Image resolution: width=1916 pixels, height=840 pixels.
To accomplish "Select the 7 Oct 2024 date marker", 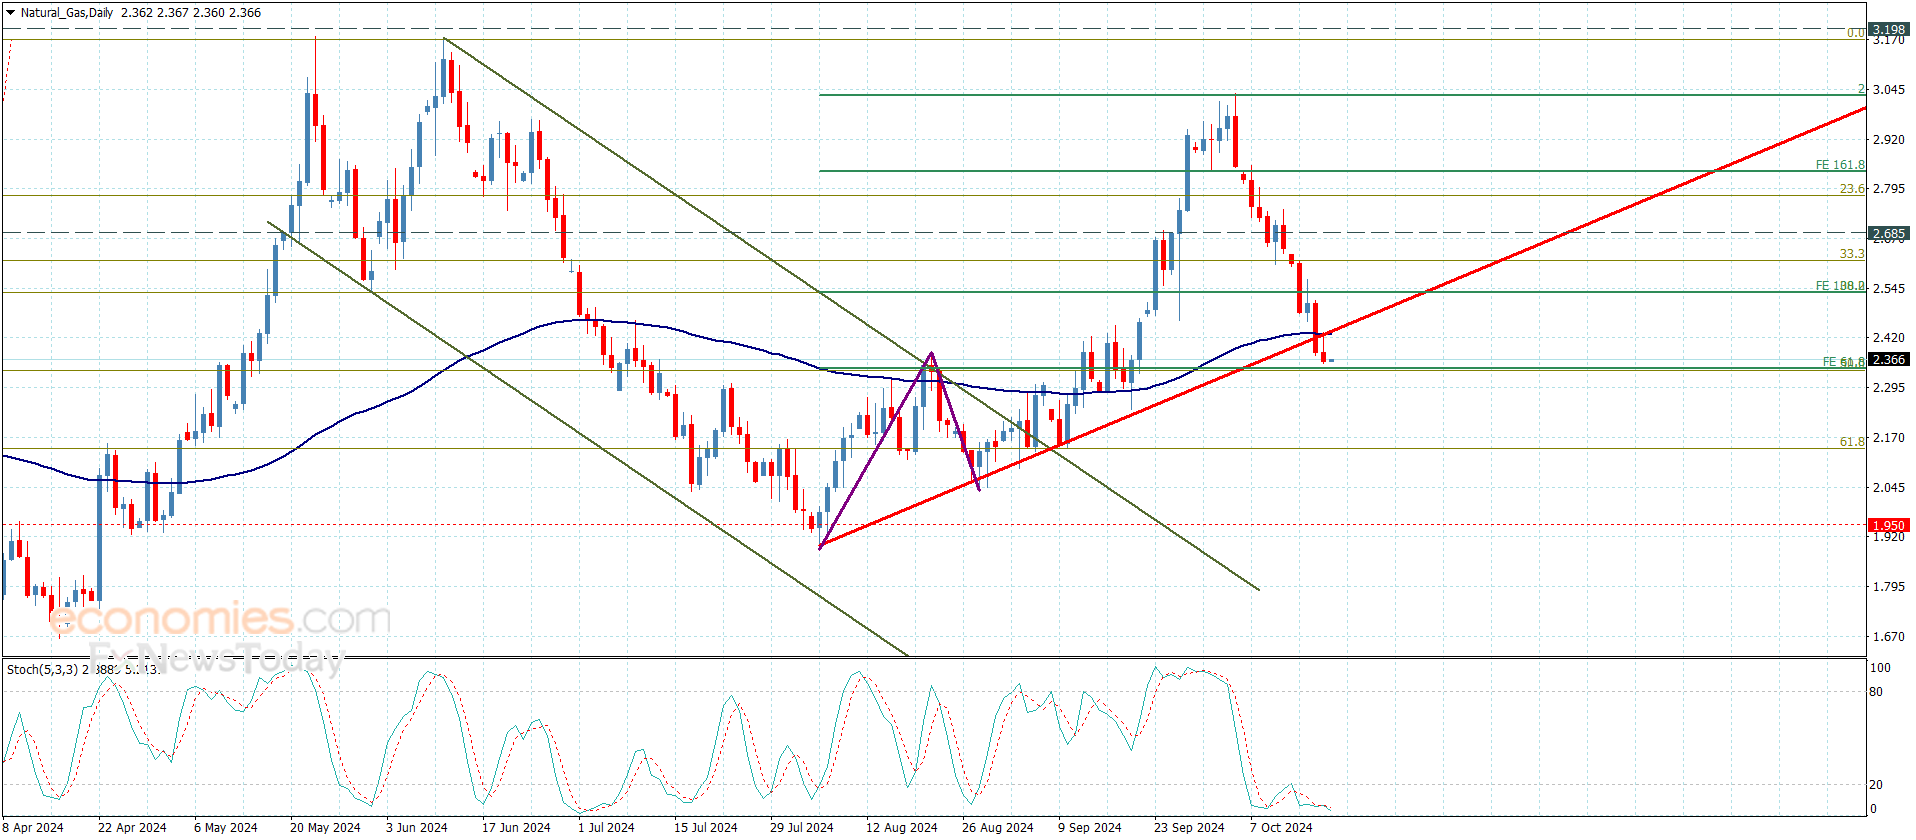I will point(1280,827).
